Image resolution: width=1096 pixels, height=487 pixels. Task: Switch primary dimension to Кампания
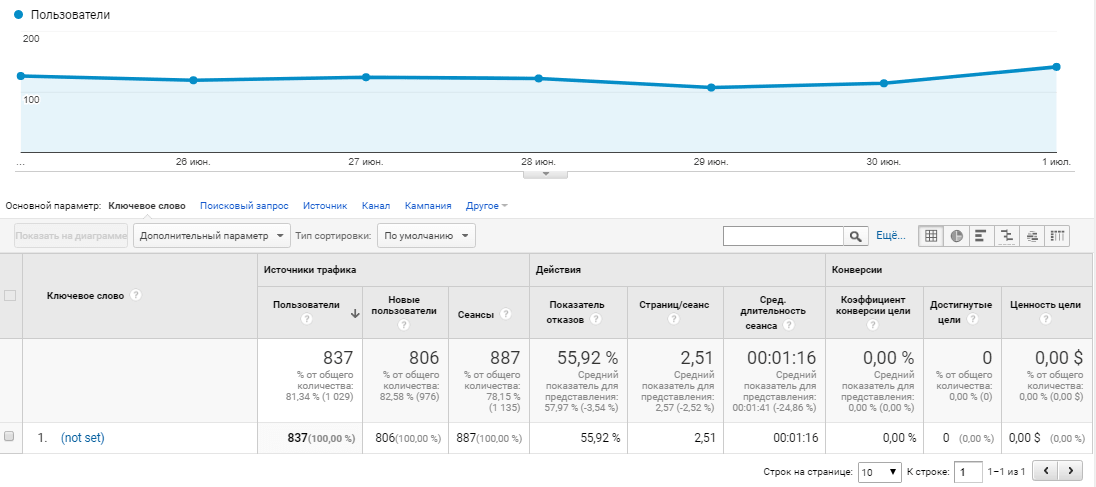click(428, 206)
